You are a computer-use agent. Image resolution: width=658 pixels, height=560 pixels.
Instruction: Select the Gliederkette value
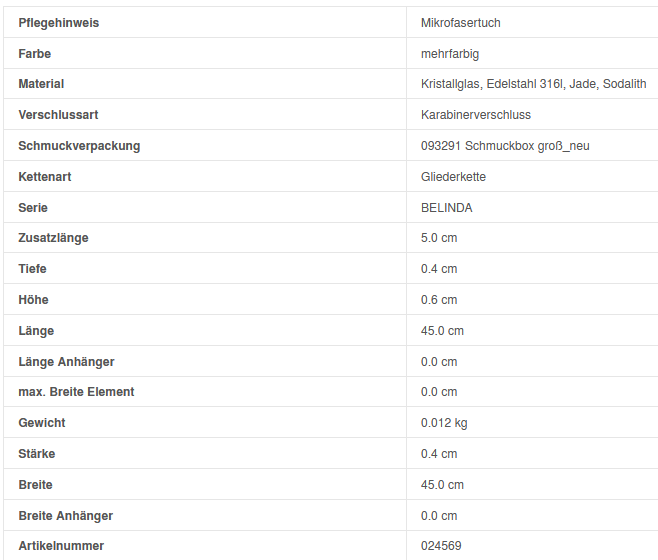tap(454, 177)
